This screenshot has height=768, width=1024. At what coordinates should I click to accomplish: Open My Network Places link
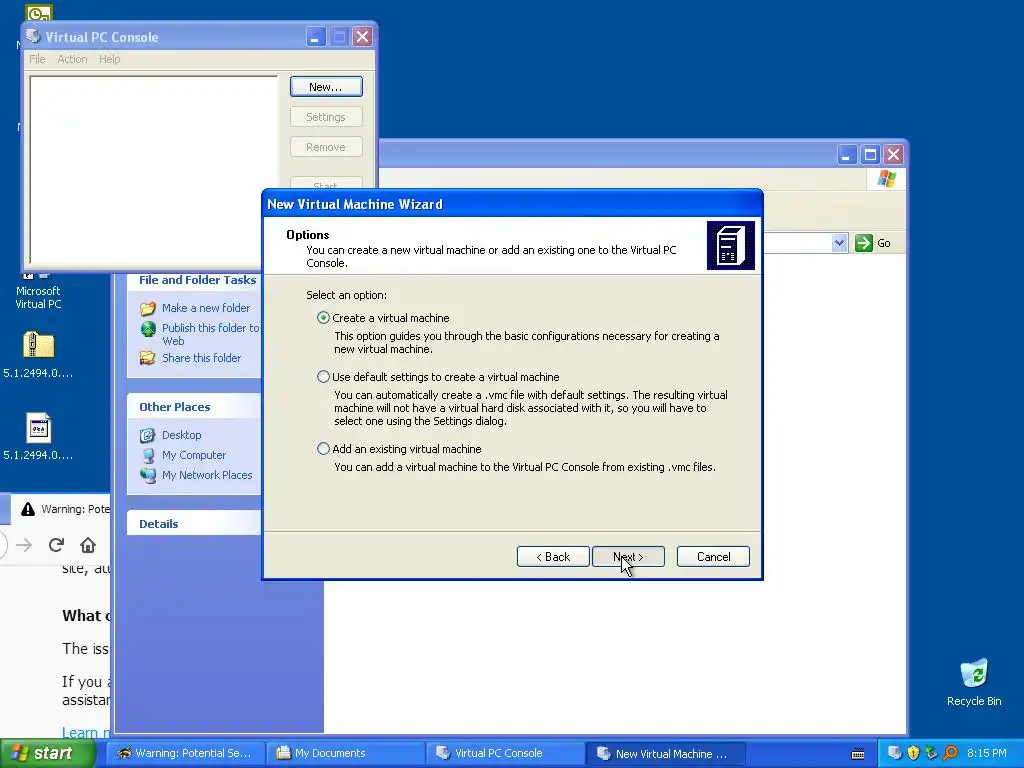click(207, 475)
